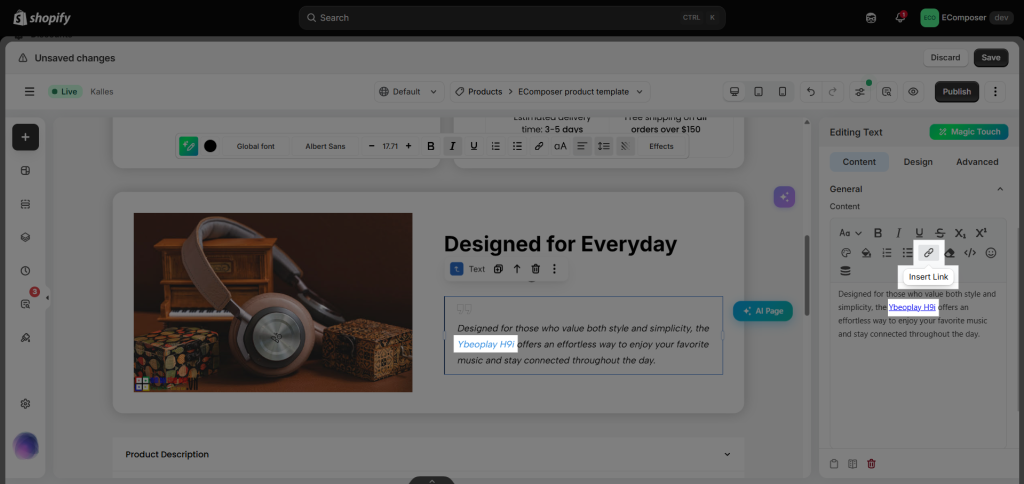1024x484 pixels.
Task: Duplicate the selected Text element
Action: (498, 268)
